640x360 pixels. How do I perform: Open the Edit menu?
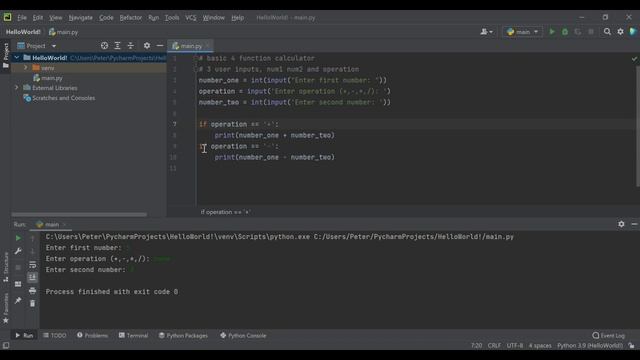38,18
